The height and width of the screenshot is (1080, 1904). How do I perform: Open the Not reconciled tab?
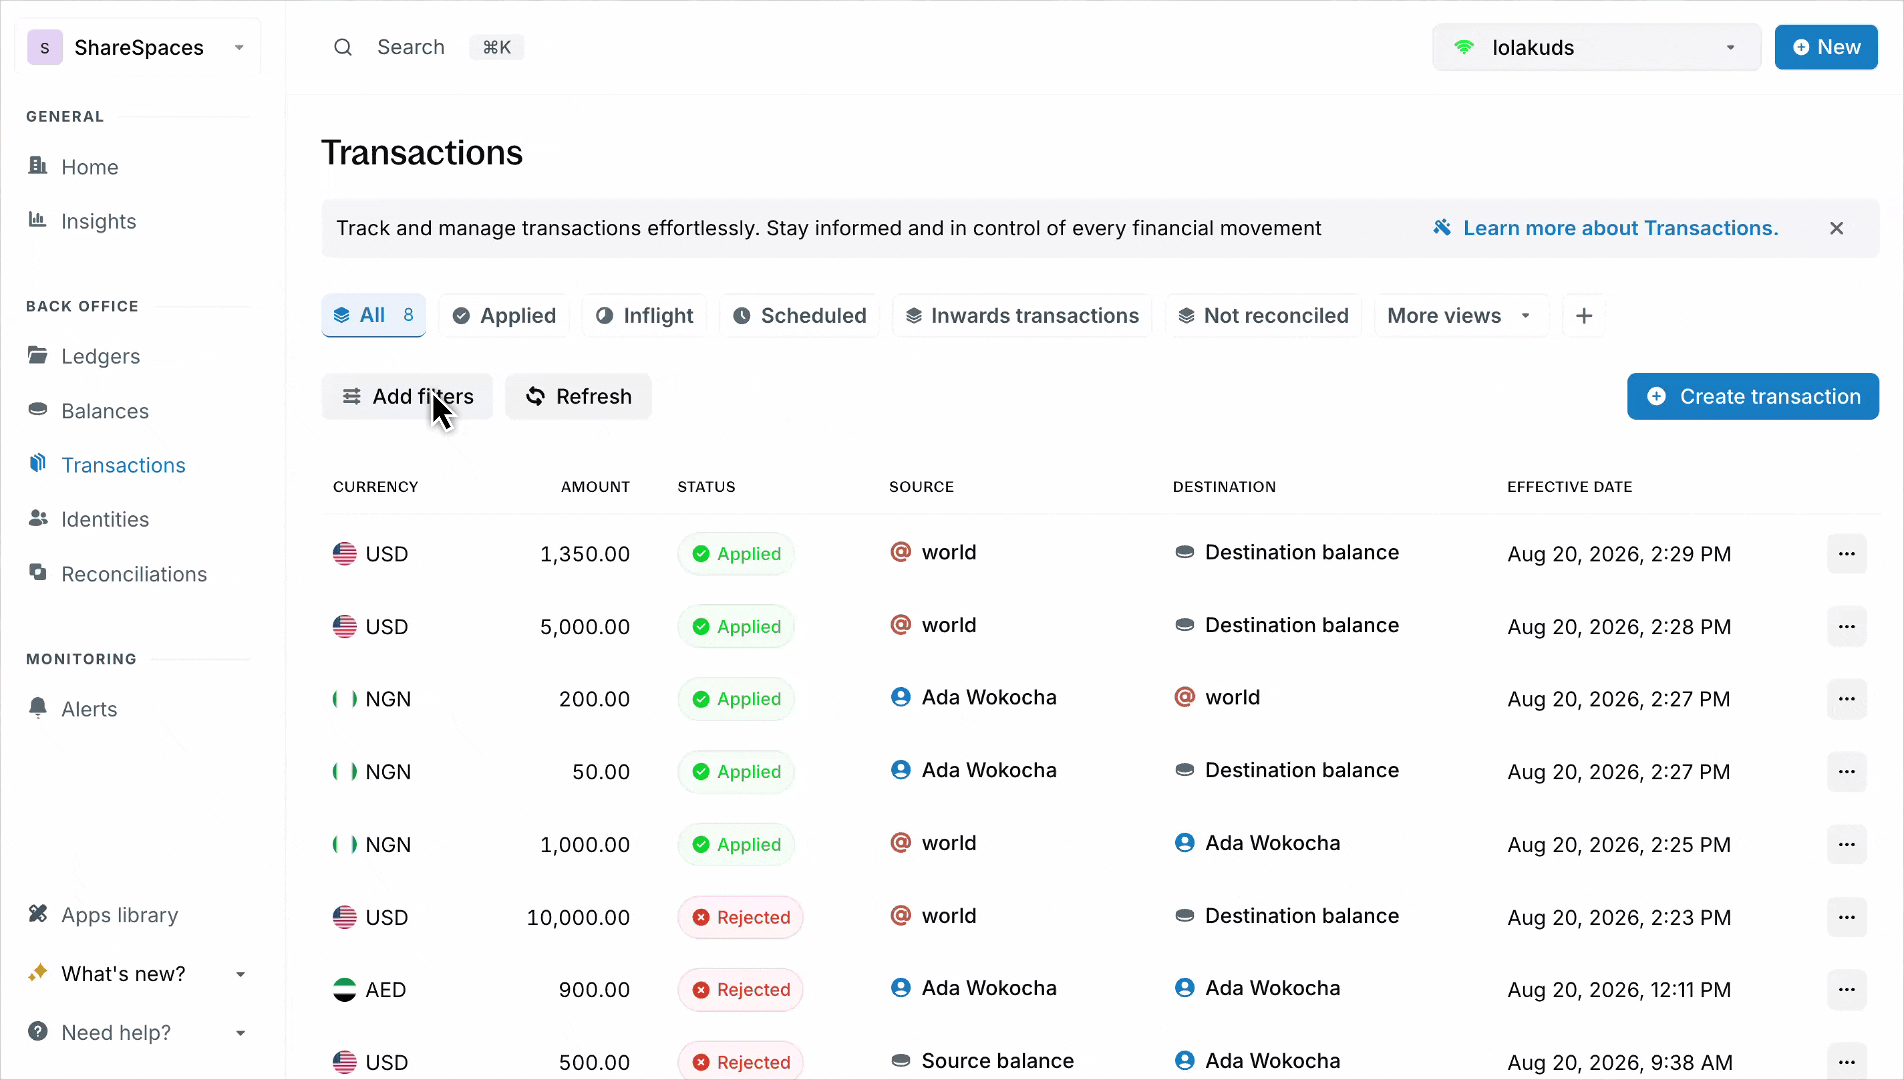[x=1264, y=316]
